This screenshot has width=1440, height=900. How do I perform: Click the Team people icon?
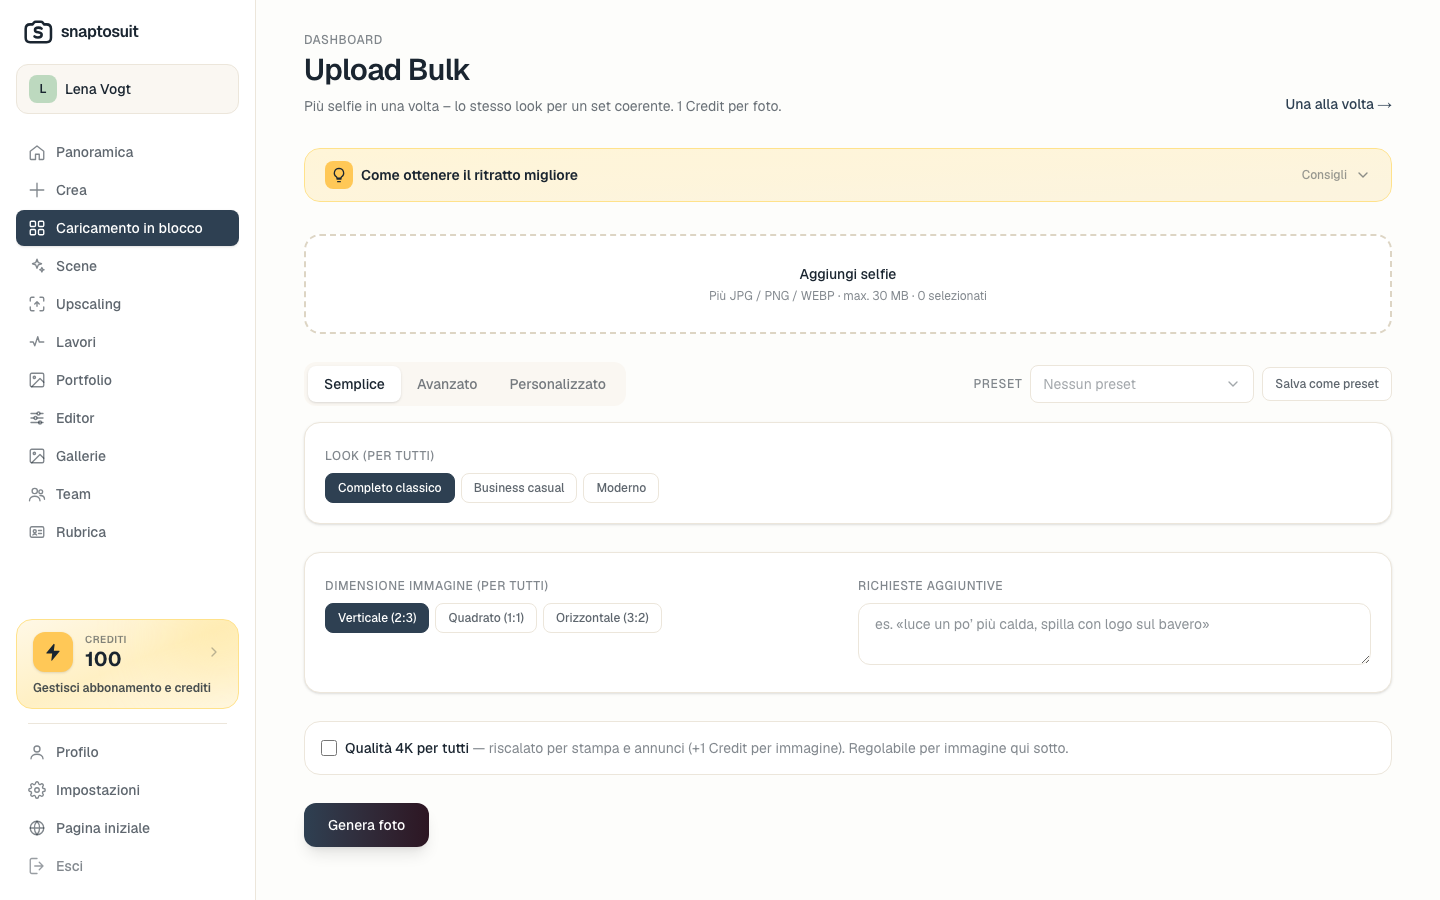point(37,494)
